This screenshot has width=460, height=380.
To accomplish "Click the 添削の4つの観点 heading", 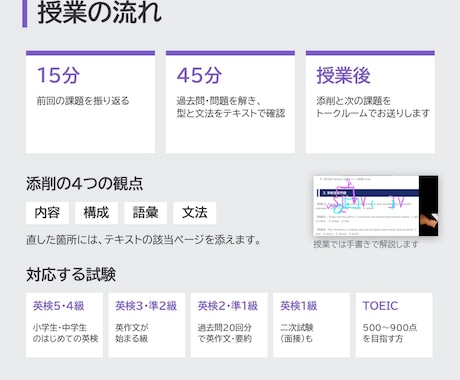I will click(x=85, y=183).
